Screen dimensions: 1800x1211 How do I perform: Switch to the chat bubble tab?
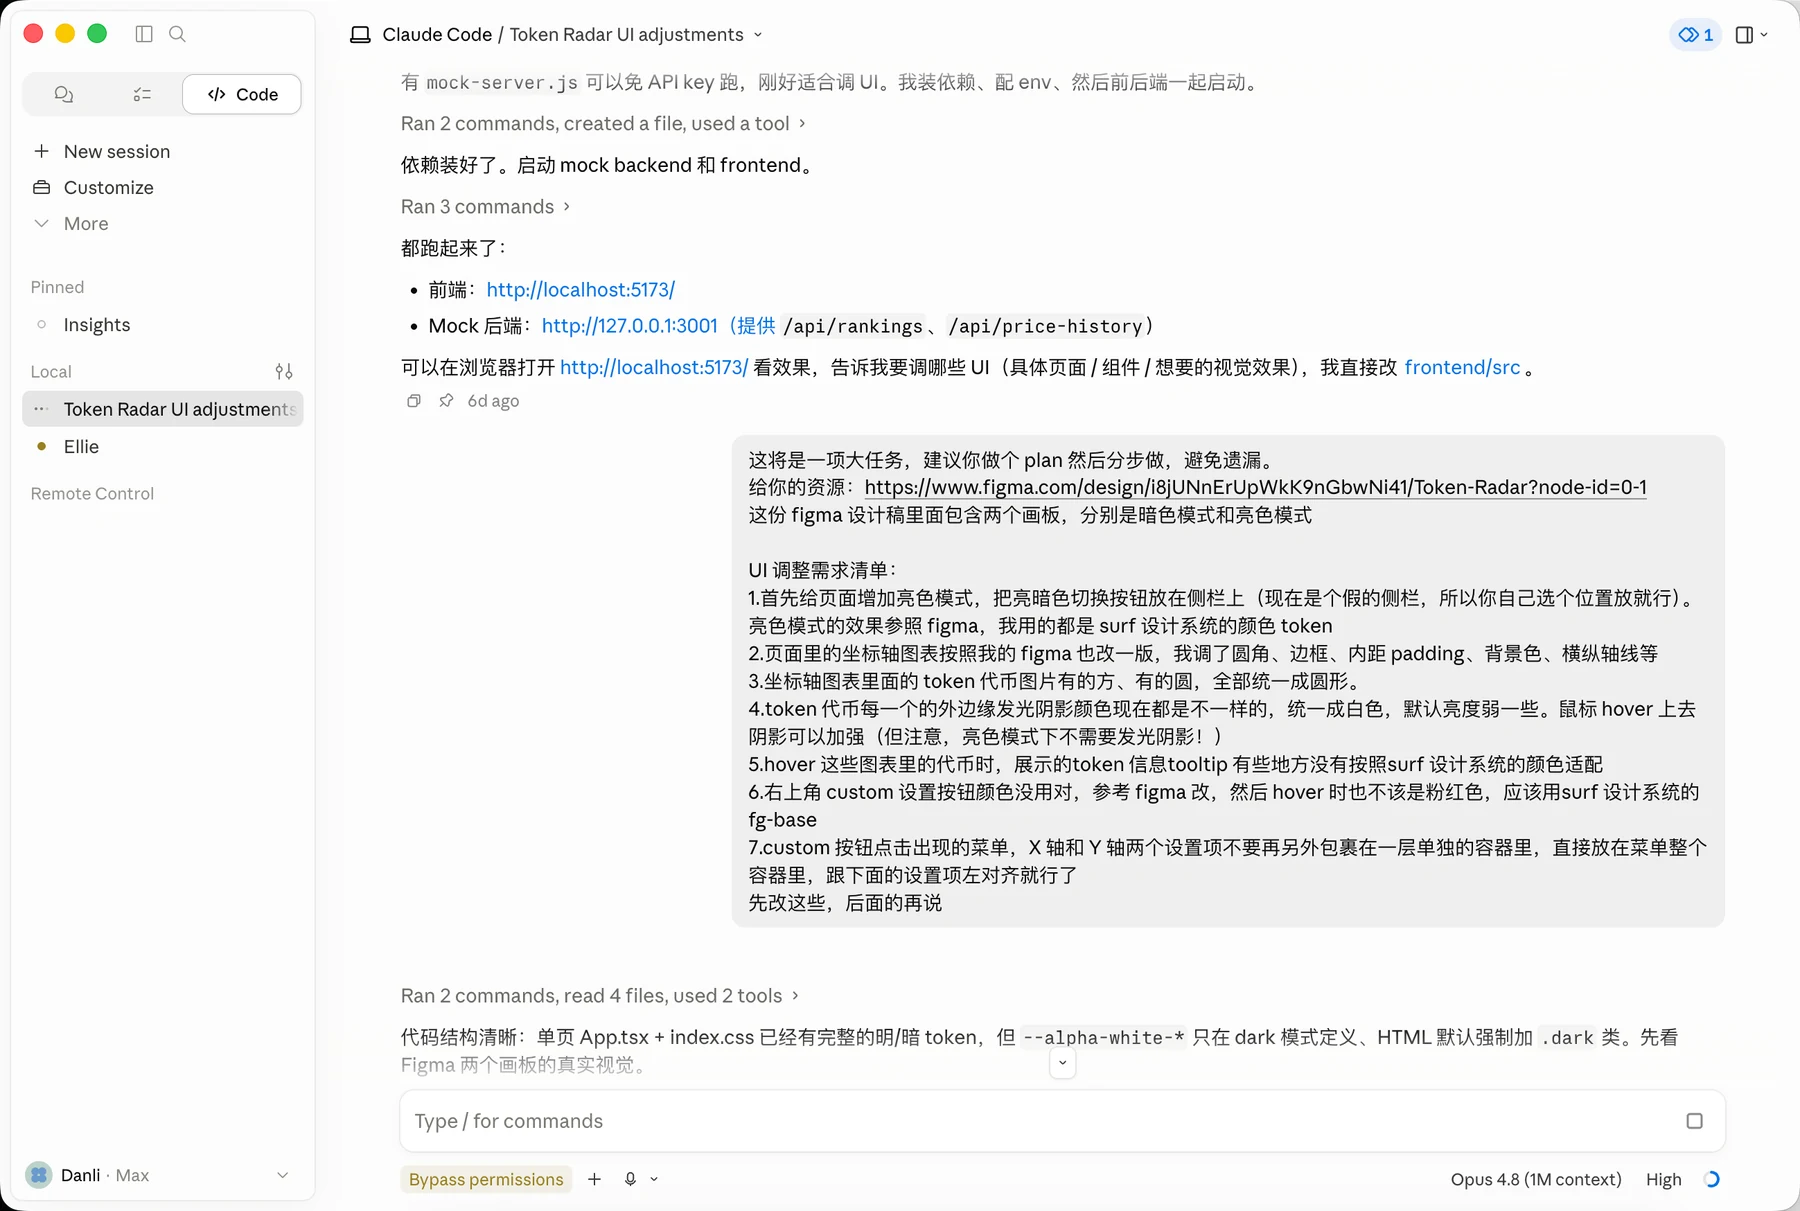[63, 94]
